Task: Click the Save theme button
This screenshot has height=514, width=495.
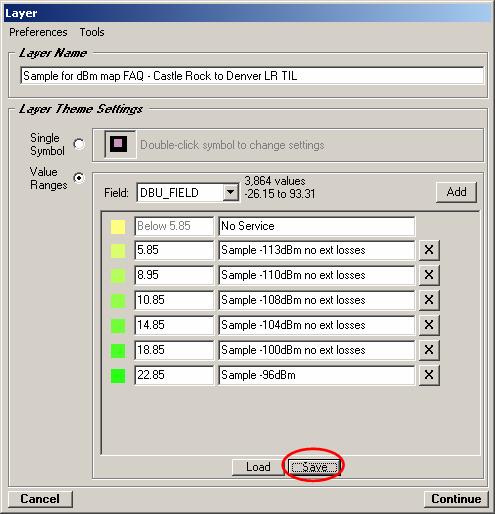Action: [x=314, y=467]
